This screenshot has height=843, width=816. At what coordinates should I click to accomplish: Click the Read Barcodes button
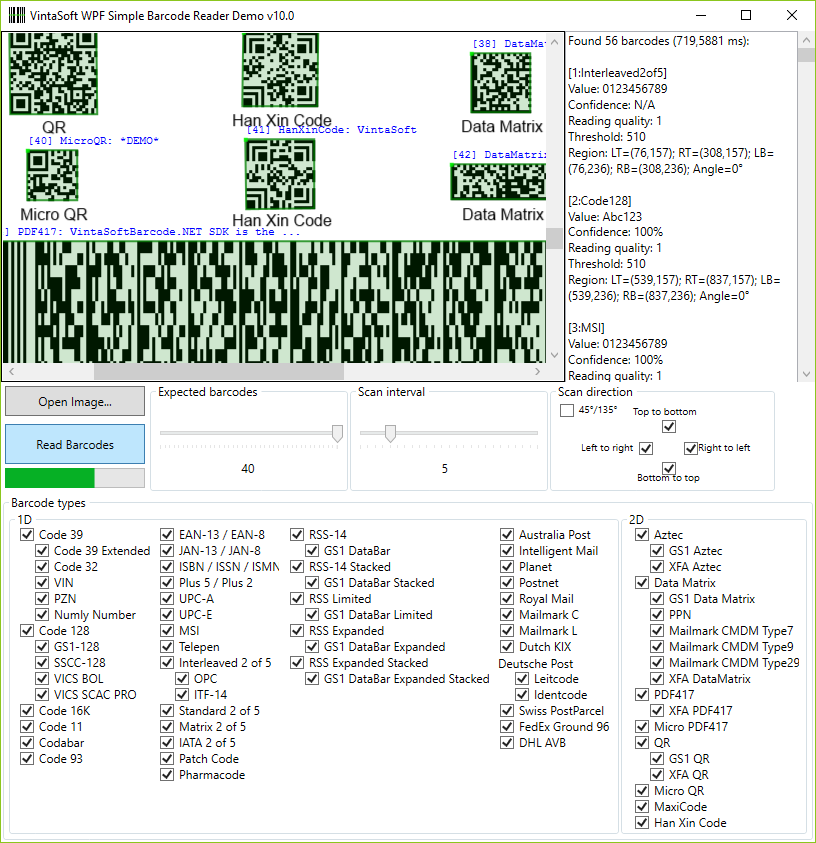coord(75,444)
